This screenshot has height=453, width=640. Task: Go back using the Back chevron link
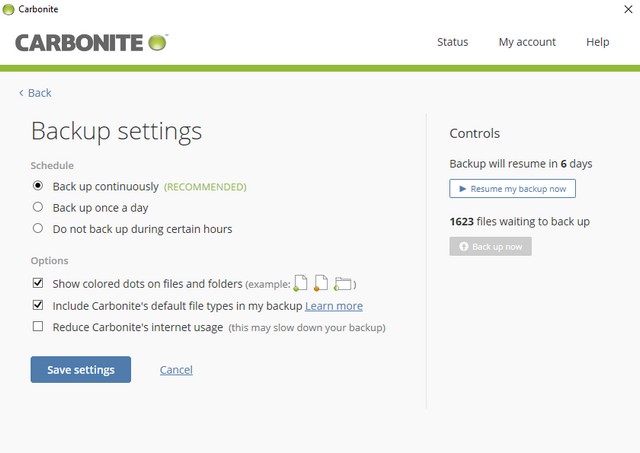click(x=35, y=93)
